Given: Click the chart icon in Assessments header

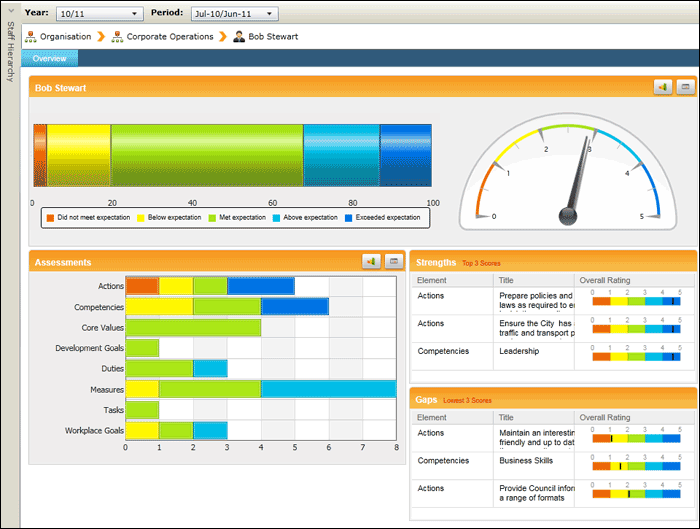Looking at the screenshot, I should (372, 262).
